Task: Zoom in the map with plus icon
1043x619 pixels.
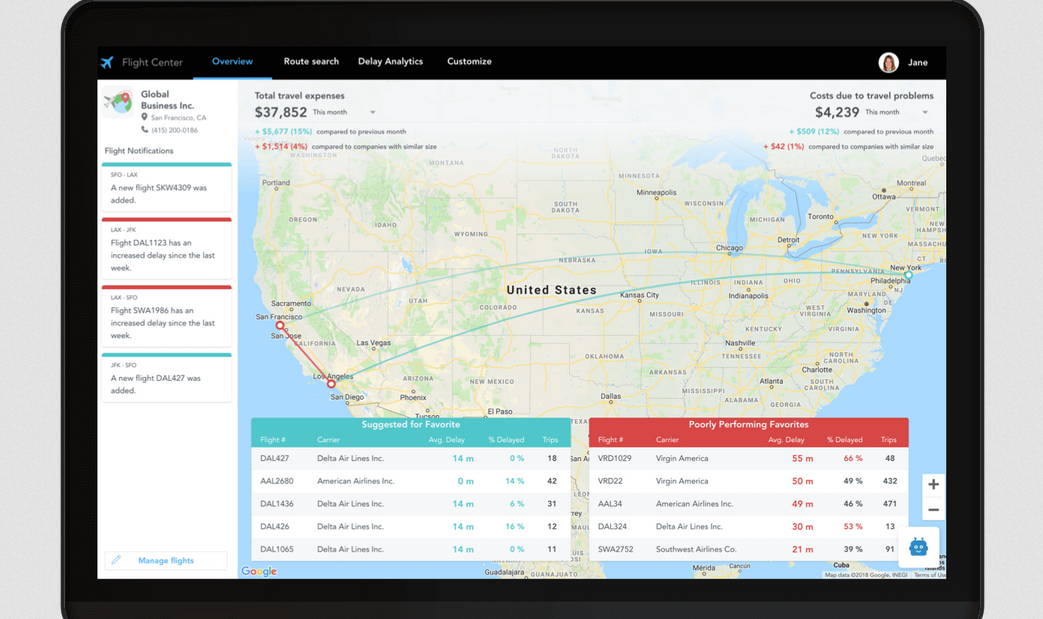Action: click(933, 485)
